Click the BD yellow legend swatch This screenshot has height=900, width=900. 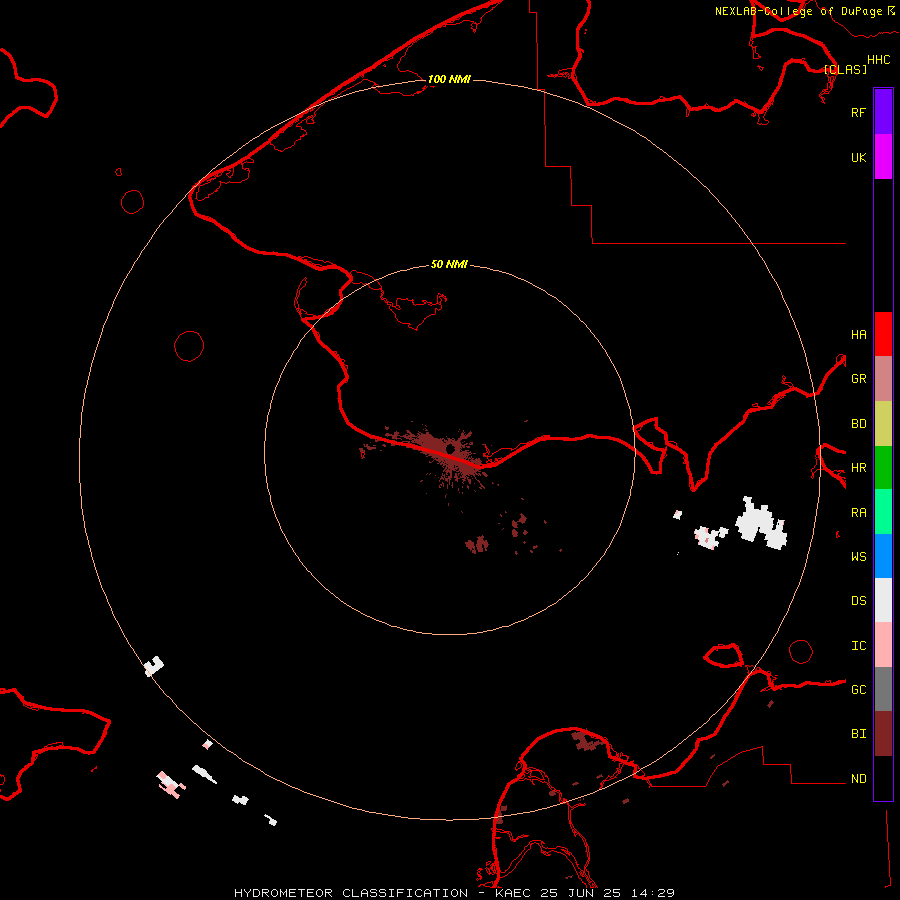pos(883,424)
